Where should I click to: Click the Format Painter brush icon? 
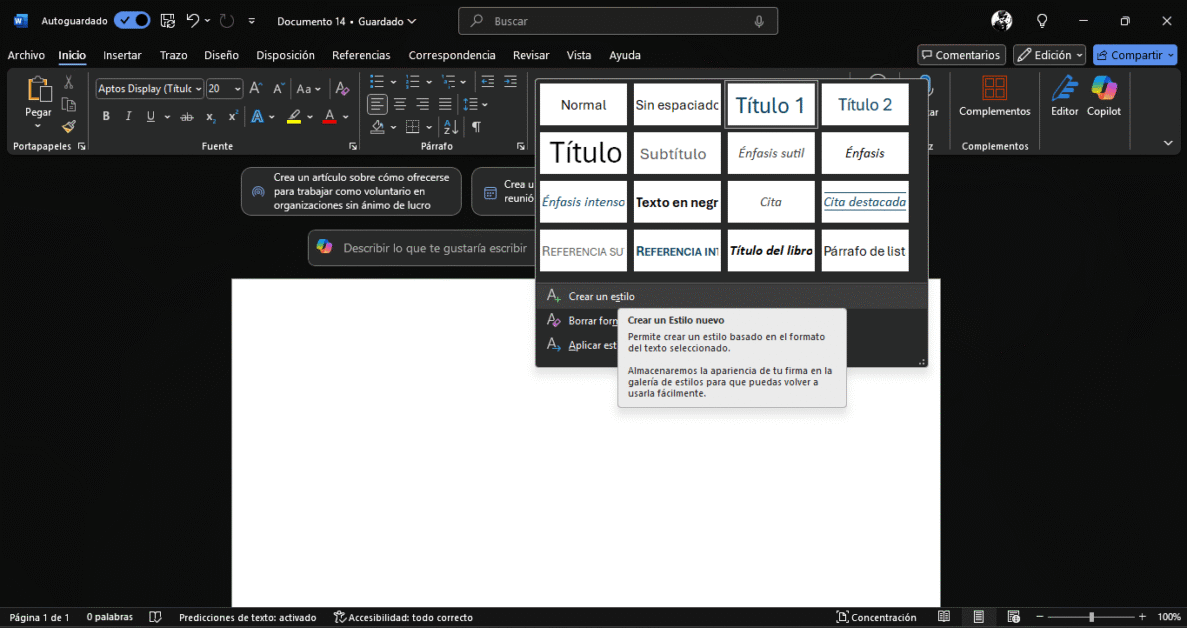tap(69, 127)
